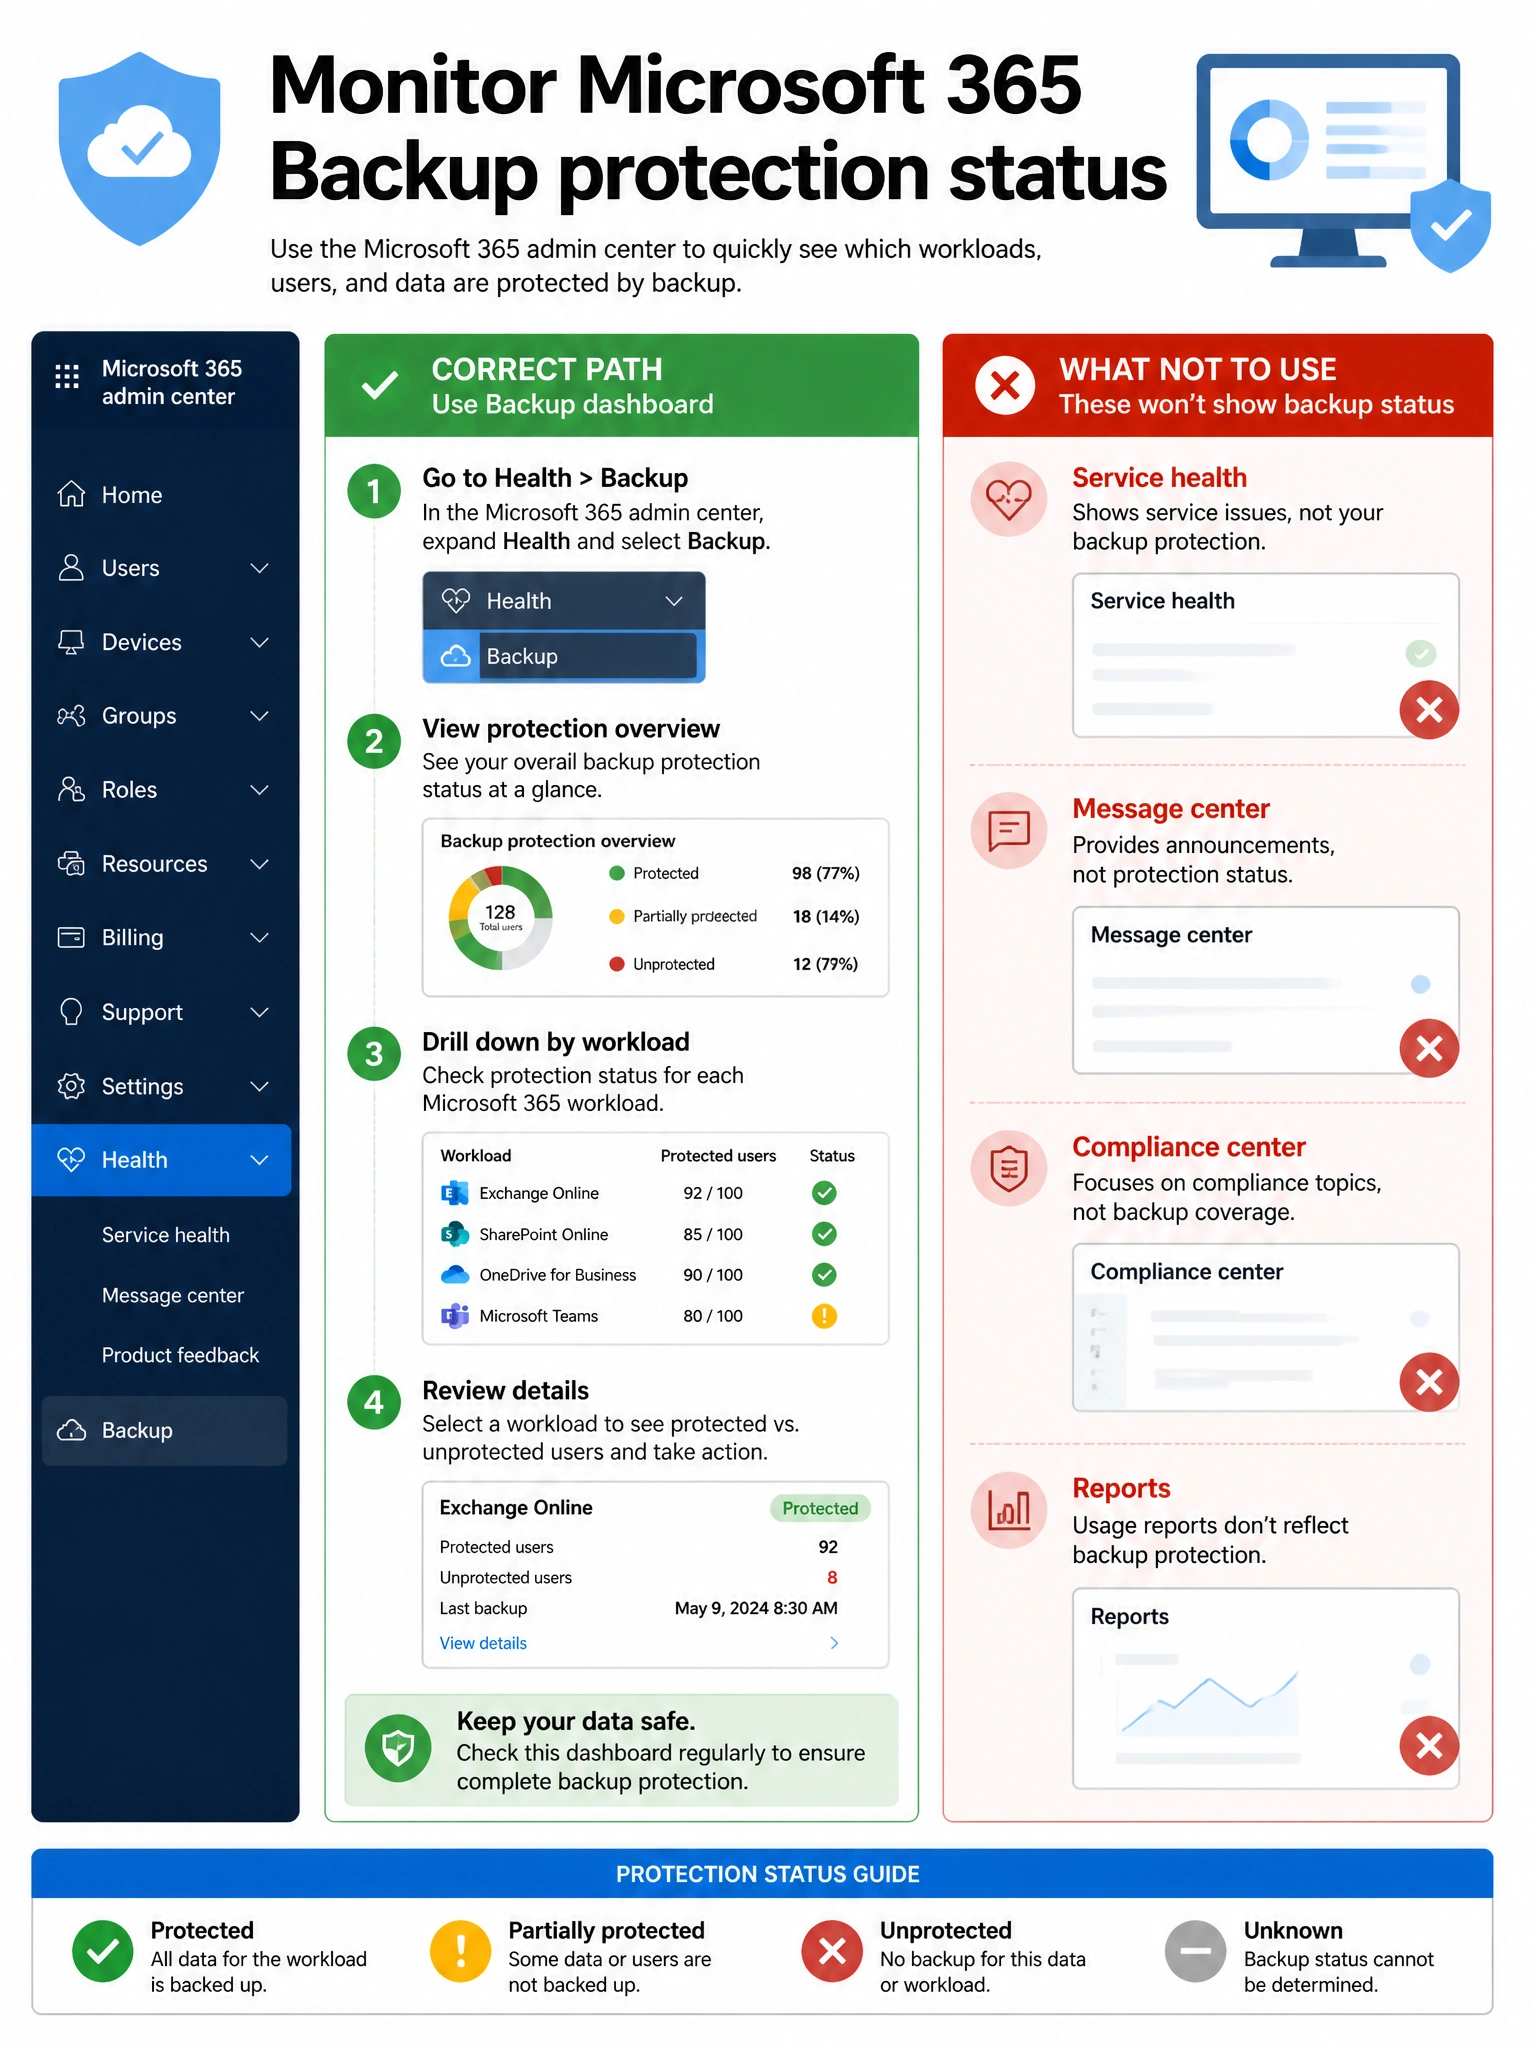
Task: Expand the Billing chevron in sidebar
Action: point(260,938)
